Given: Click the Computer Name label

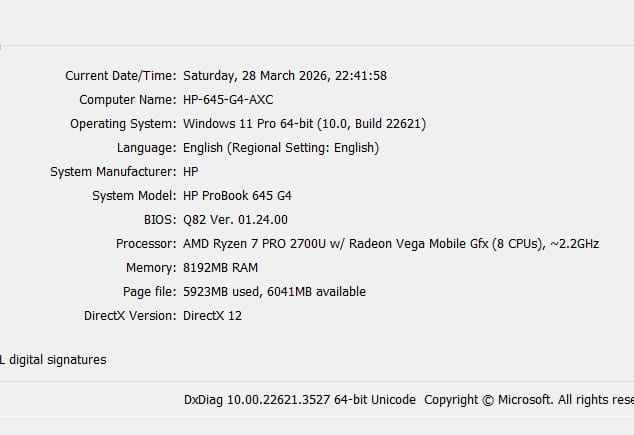Looking at the screenshot, I should (128, 100).
